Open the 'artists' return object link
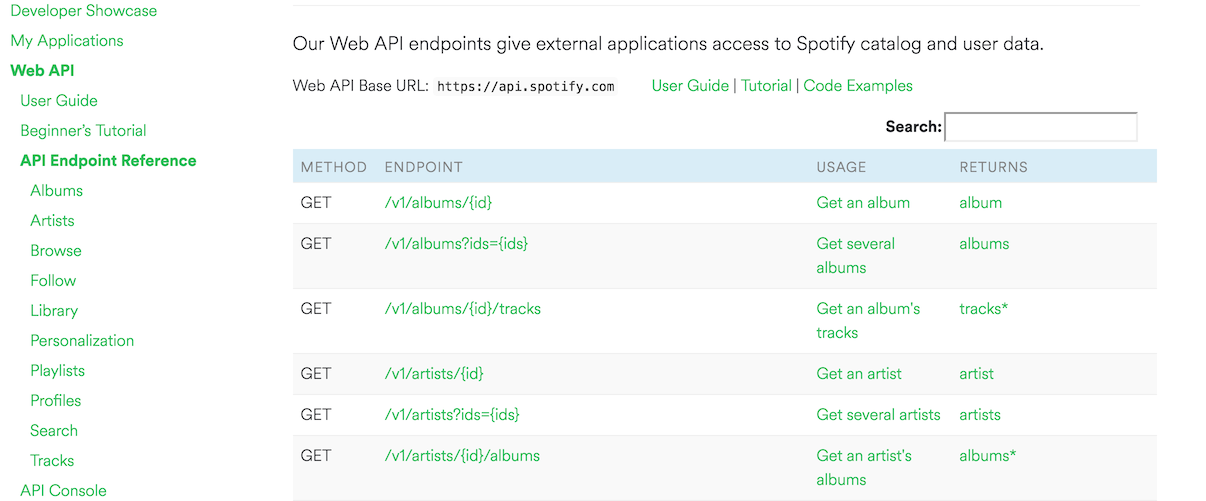The image size is (1206, 501). [980, 415]
